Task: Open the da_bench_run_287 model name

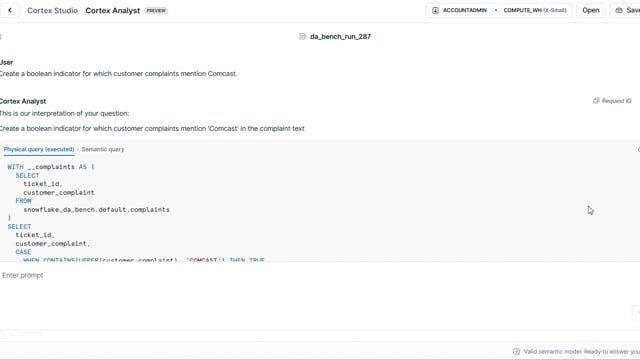Action: point(340,37)
